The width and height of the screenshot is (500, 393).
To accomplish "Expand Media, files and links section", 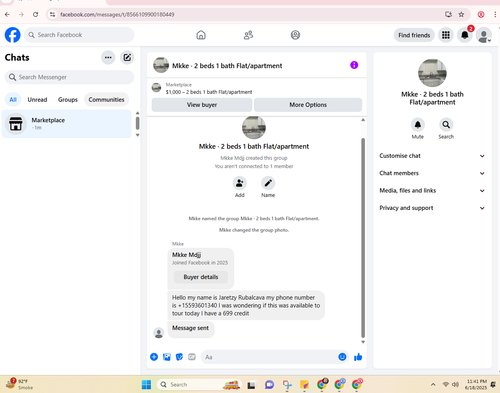I will pyautogui.click(x=432, y=190).
